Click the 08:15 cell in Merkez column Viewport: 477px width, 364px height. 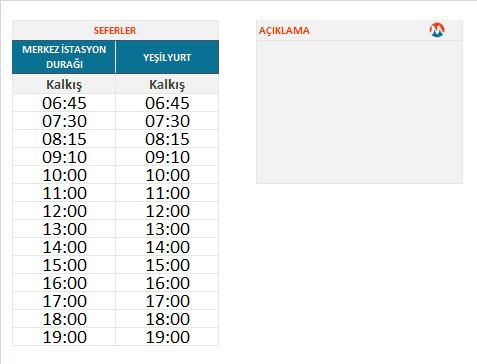click(64, 139)
